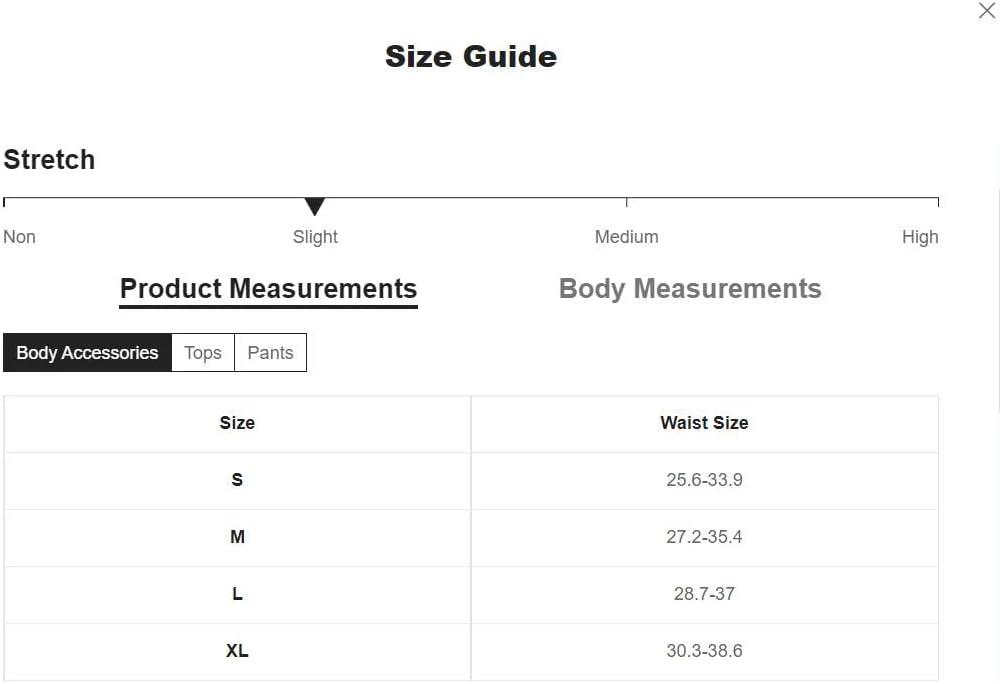Select the Body Accessories category
The height and width of the screenshot is (684, 1000).
coord(87,353)
